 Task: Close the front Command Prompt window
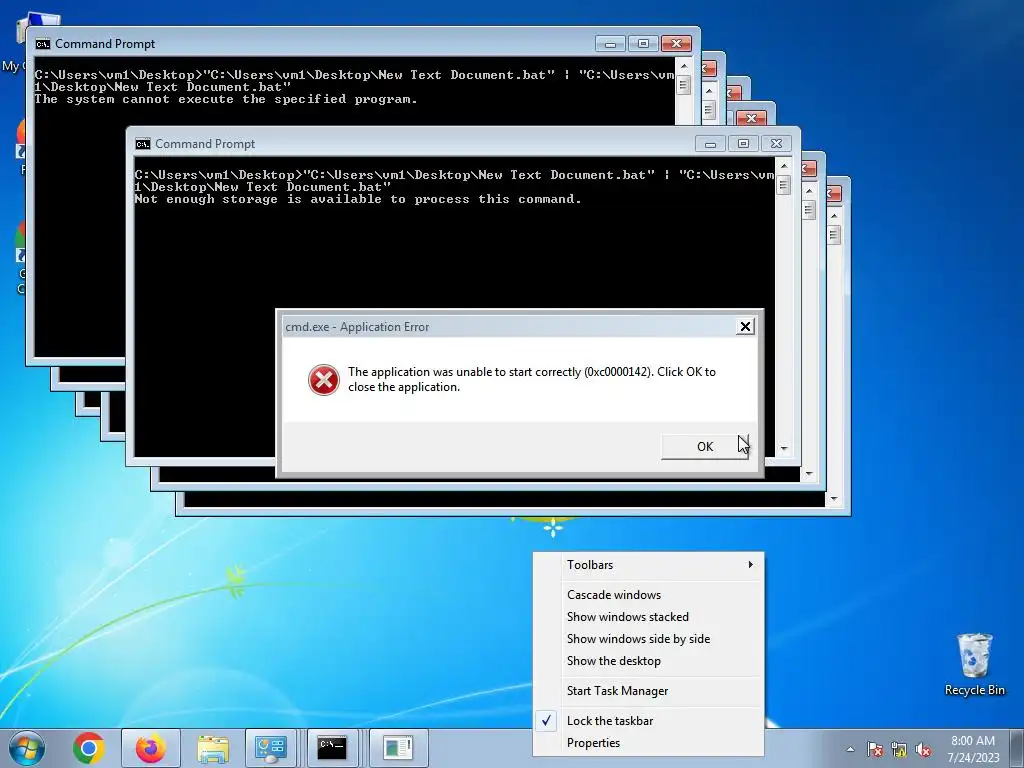tap(776, 144)
